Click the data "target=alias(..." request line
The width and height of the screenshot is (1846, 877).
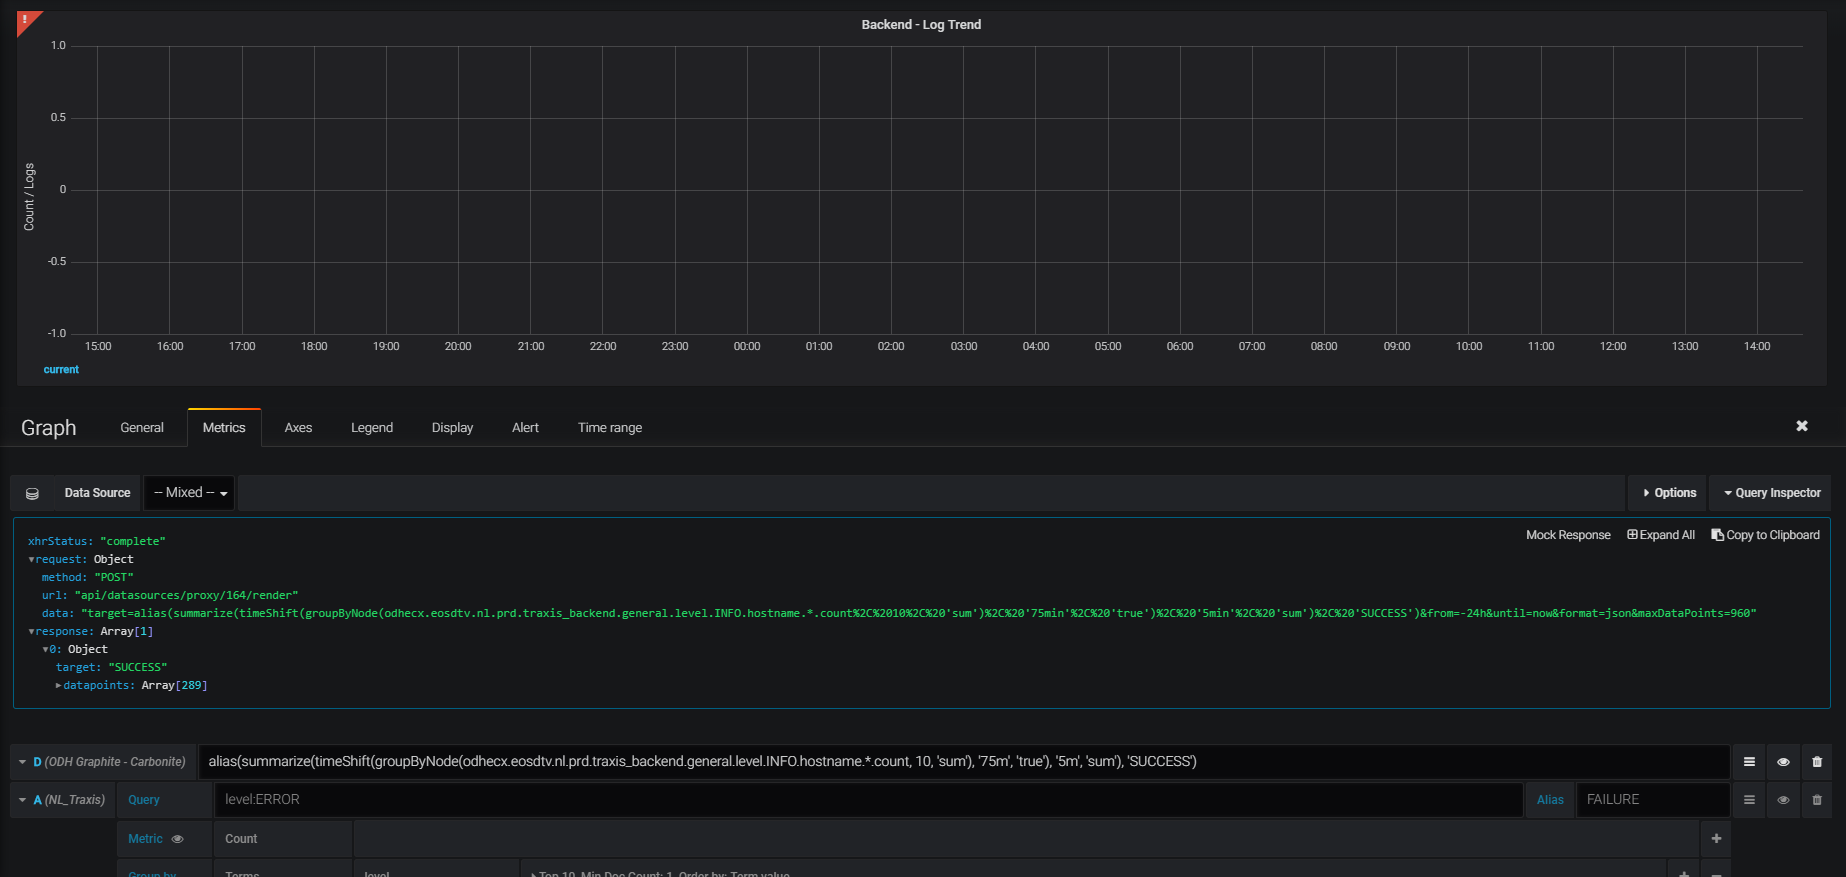(x=899, y=613)
